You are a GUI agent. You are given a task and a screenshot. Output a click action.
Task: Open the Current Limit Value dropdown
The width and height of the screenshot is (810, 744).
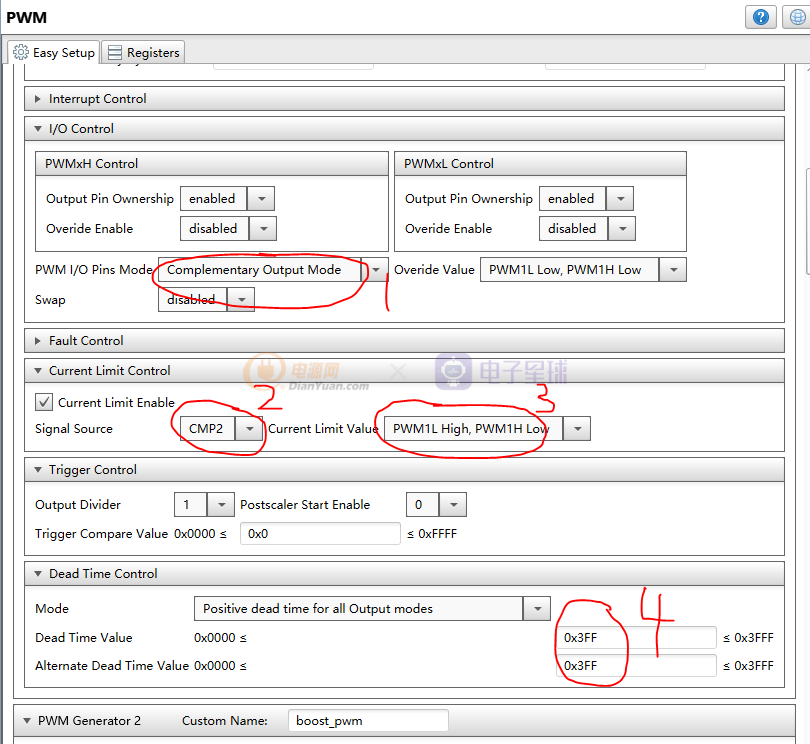pos(577,429)
